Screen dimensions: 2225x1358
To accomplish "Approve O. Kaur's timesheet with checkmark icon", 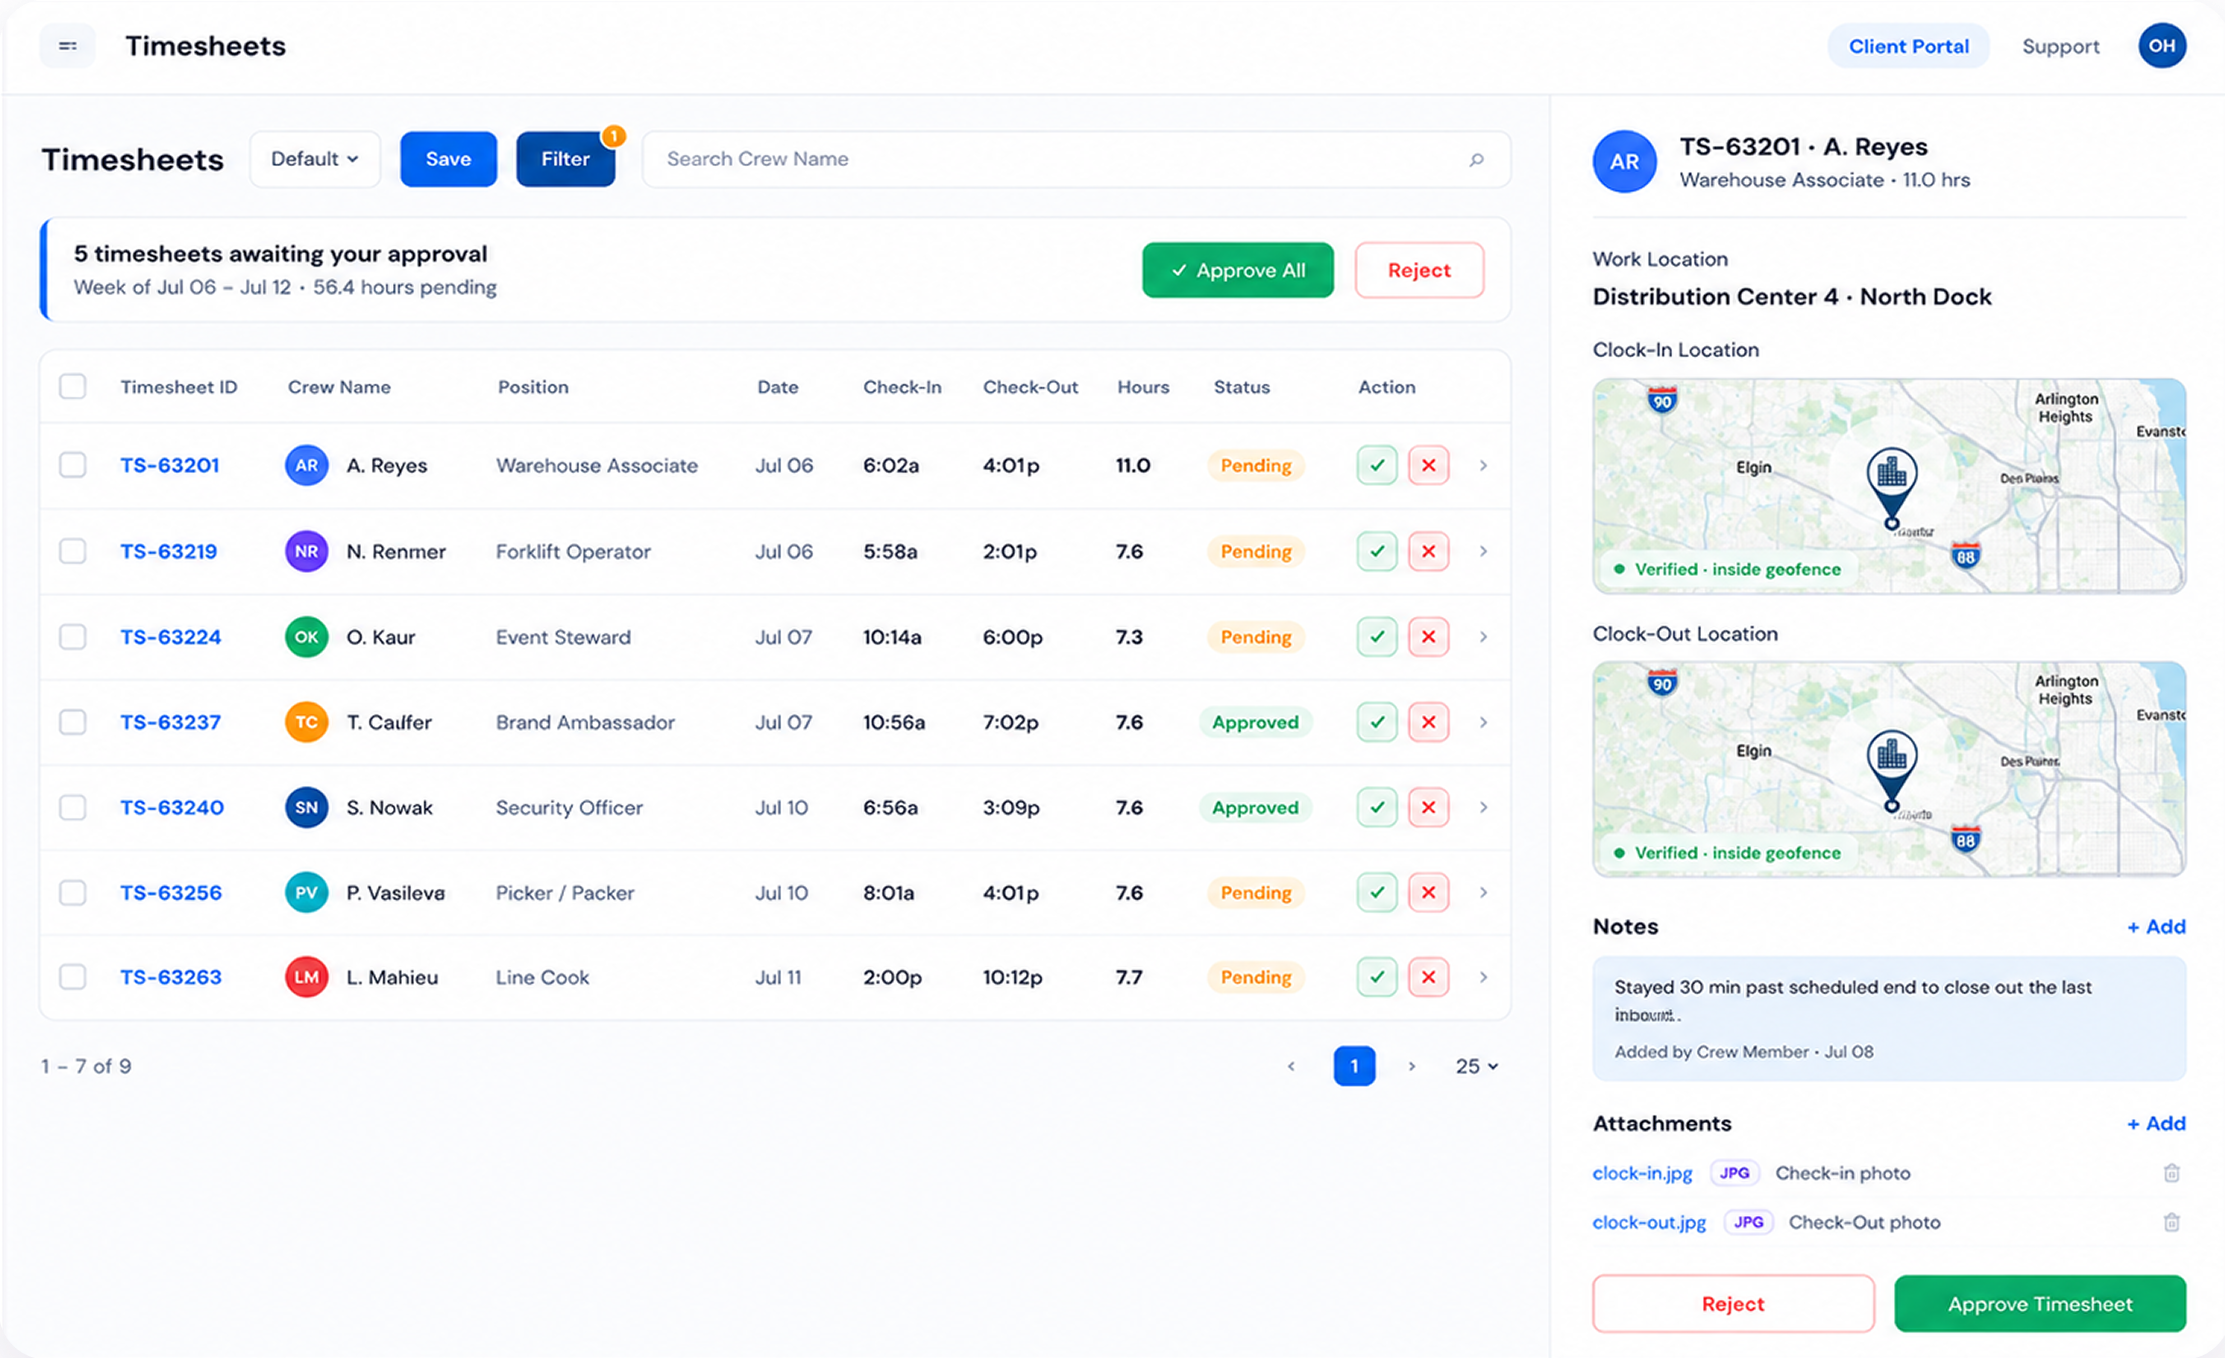I will click(1377, 637).
